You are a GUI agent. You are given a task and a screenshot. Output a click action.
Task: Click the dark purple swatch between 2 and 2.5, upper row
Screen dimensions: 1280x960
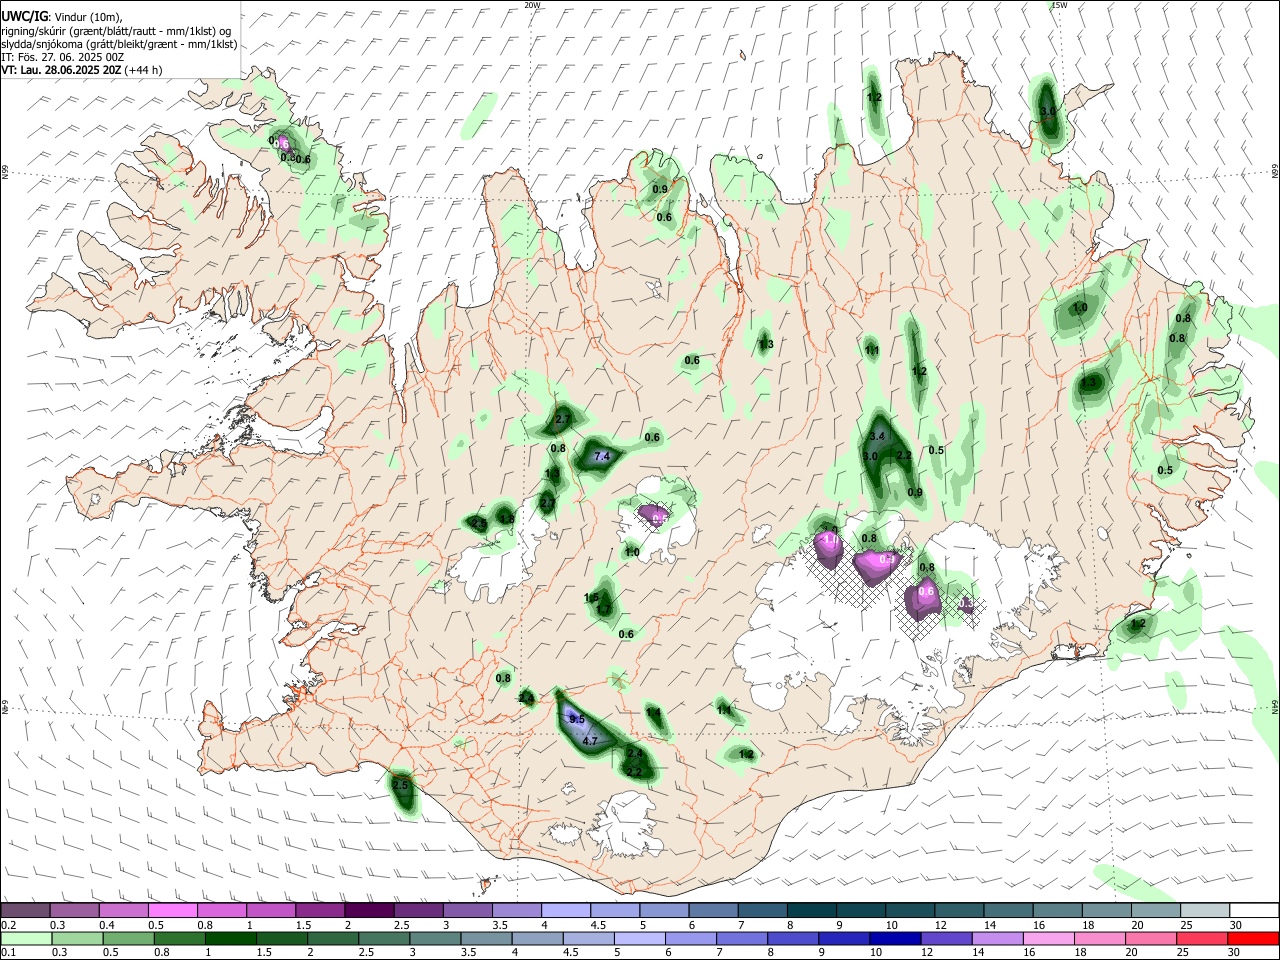(x=370, y=910)
